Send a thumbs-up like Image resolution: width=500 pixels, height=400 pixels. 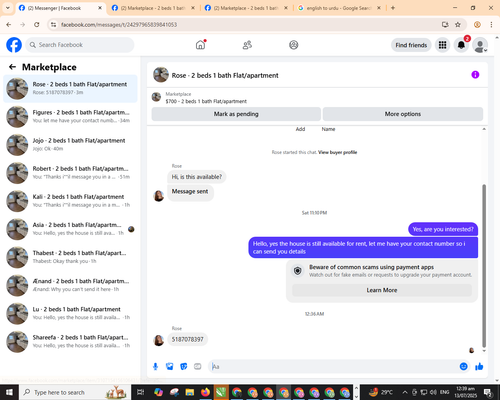(479, 367)
